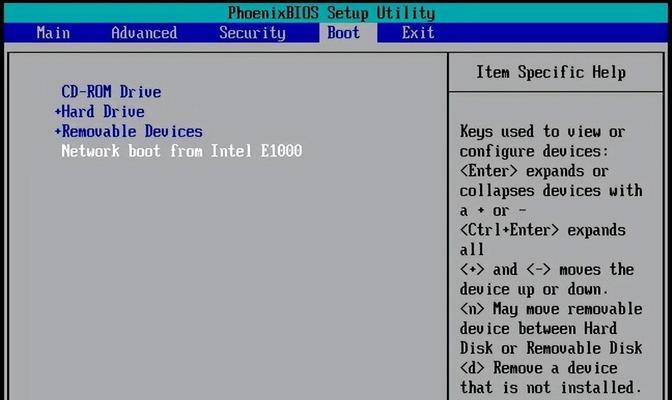Expand the plus sign beside Hard Drive
672x400 pixels.
(58, 112)
